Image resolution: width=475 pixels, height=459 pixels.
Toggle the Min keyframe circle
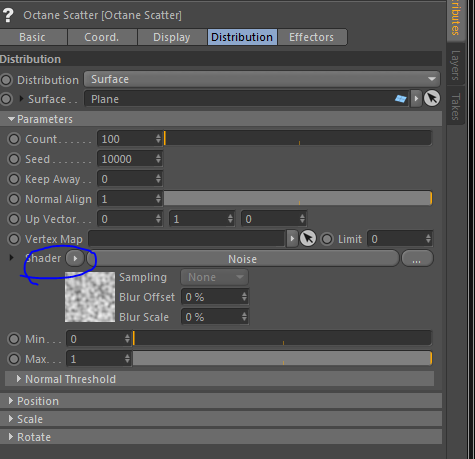click(x=14, y=339)
